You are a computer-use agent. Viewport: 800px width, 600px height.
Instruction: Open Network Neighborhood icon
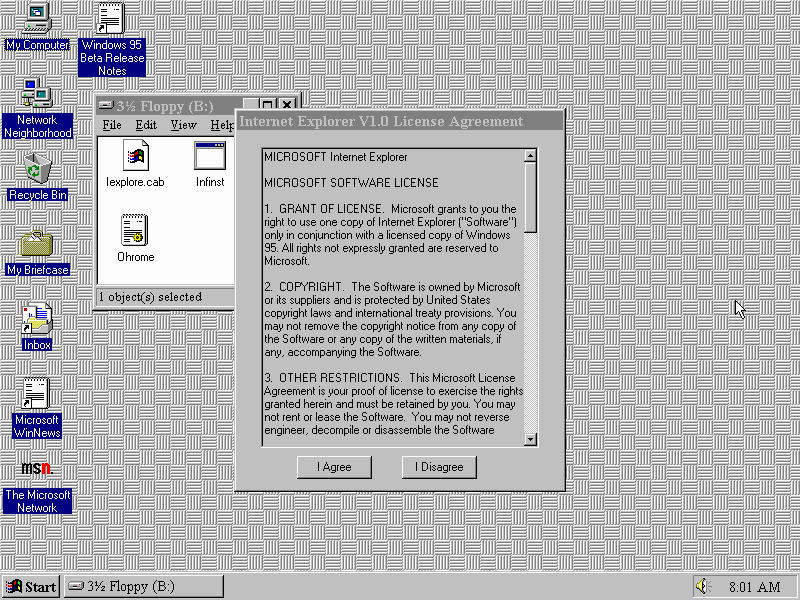tap(37, 95)
